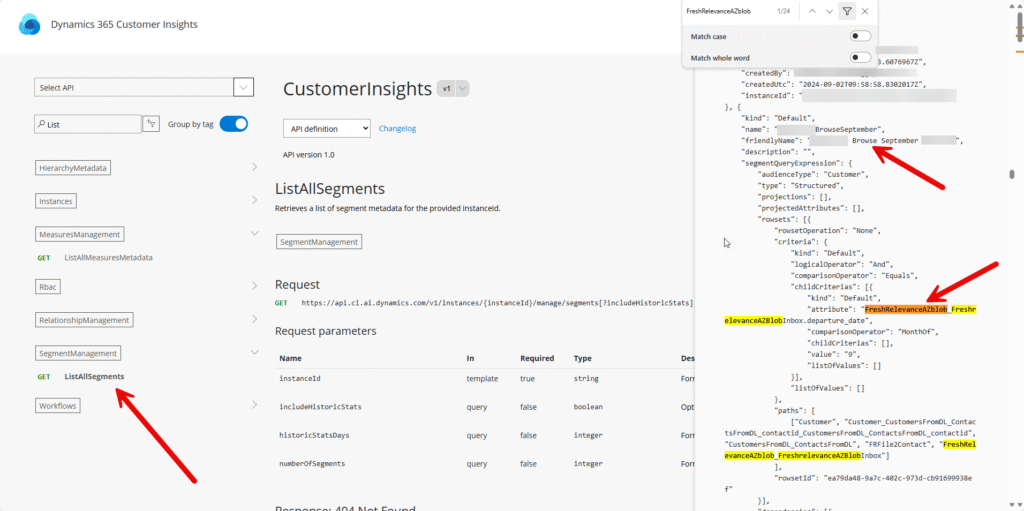1024x511 pixels.
Task: Click the instanceId parameter name
Action: (300, 378)
